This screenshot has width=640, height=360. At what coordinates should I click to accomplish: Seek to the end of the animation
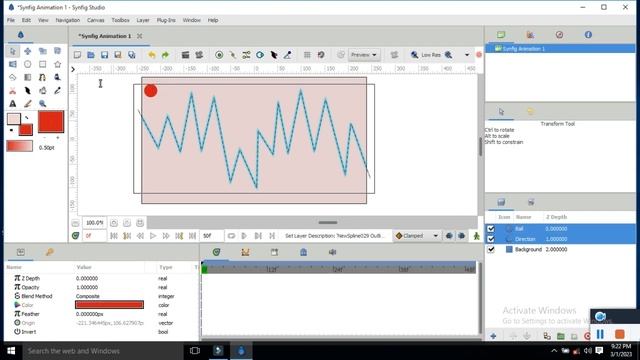192,236
